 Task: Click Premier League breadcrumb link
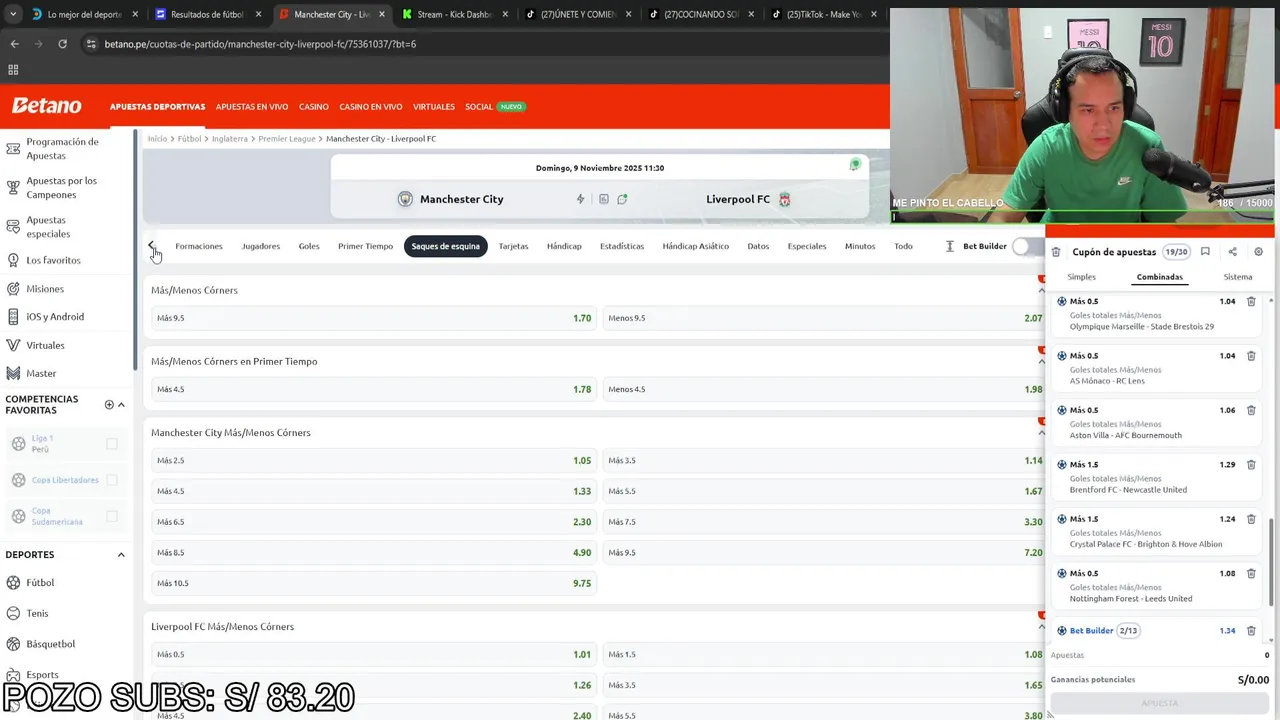tap(287, 139)
